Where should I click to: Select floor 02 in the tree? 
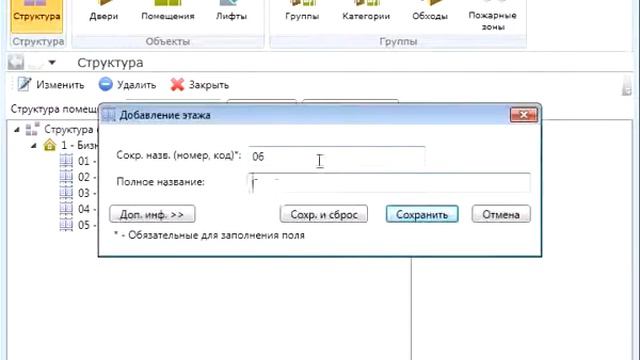point(78,177)
